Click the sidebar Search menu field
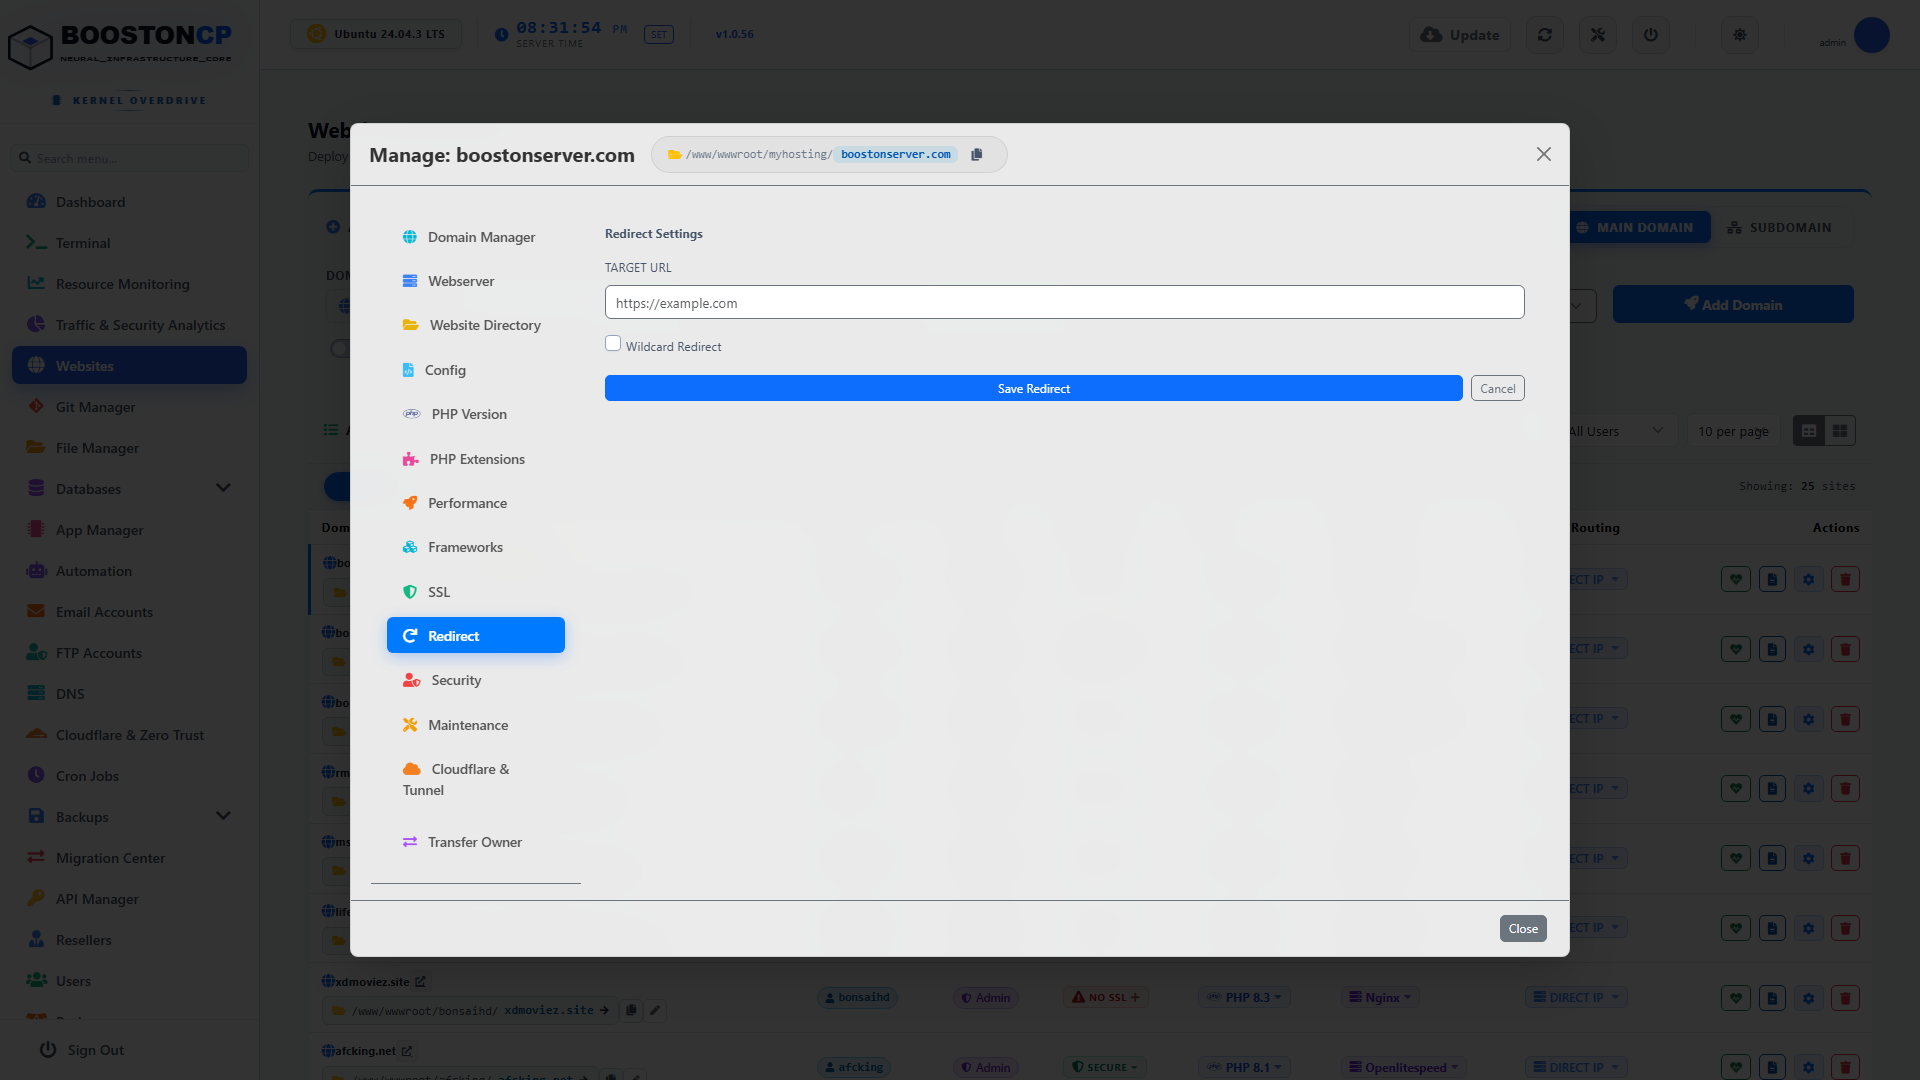 pos(130,158)
